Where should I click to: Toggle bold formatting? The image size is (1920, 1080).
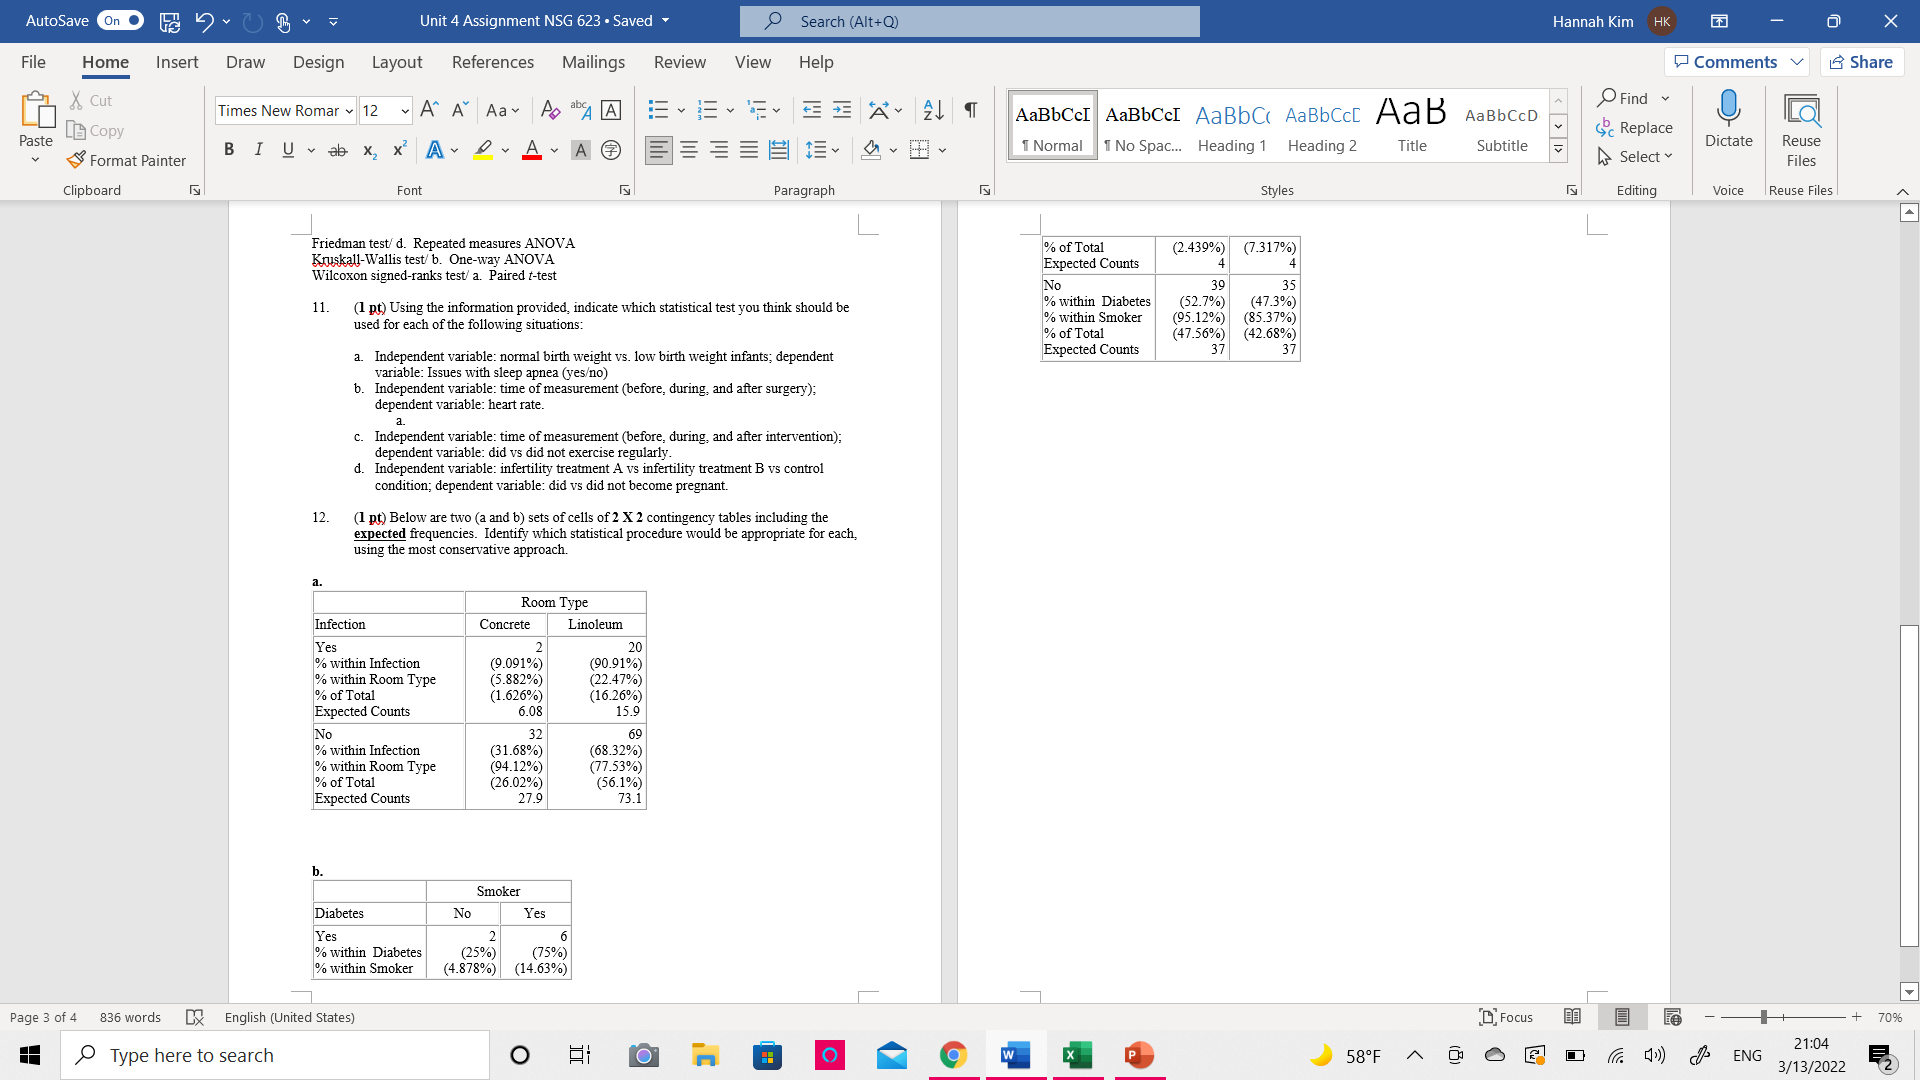tap(229, 150)
